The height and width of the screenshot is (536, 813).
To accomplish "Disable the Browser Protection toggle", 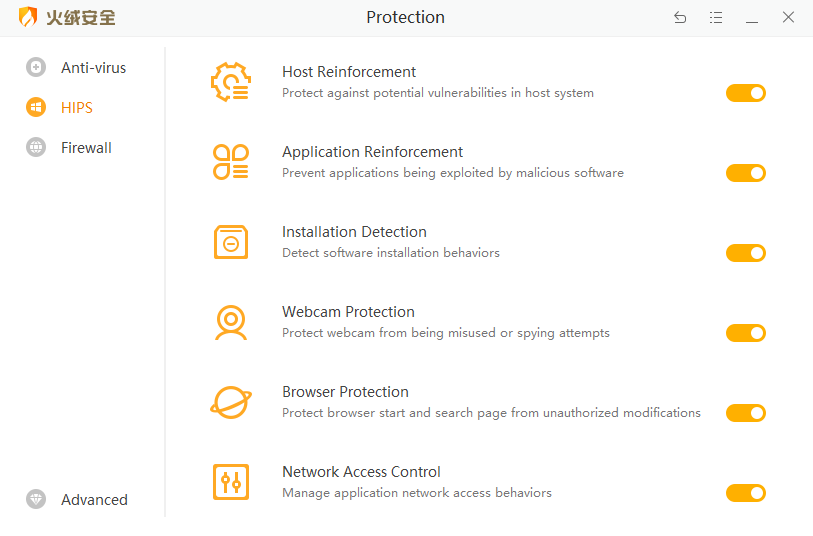I will (x=745, y=413).
